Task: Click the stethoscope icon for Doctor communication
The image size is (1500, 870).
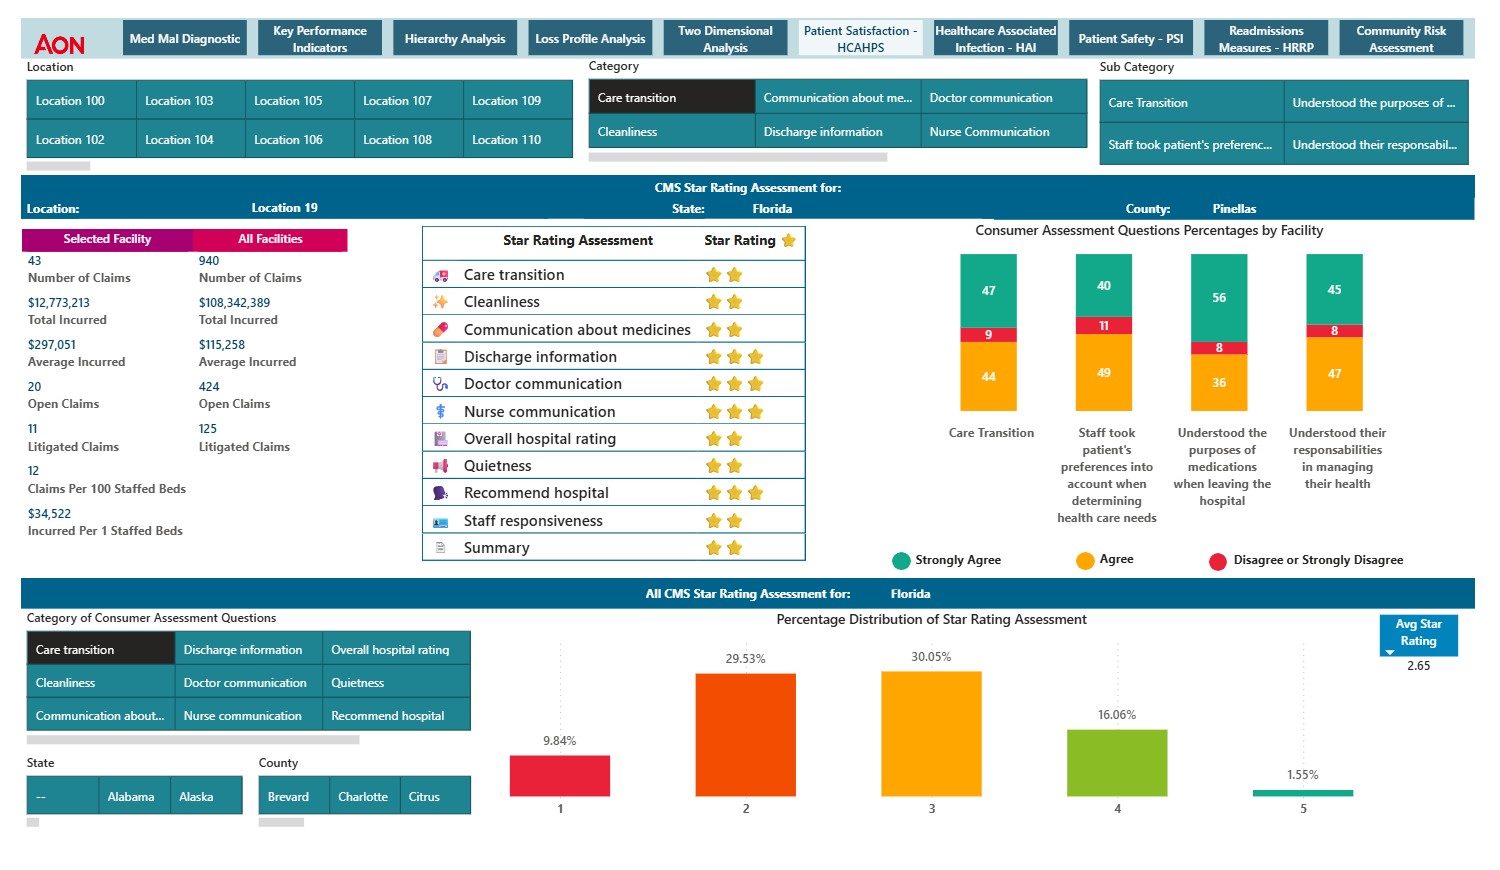Action: tap(441, 383)
